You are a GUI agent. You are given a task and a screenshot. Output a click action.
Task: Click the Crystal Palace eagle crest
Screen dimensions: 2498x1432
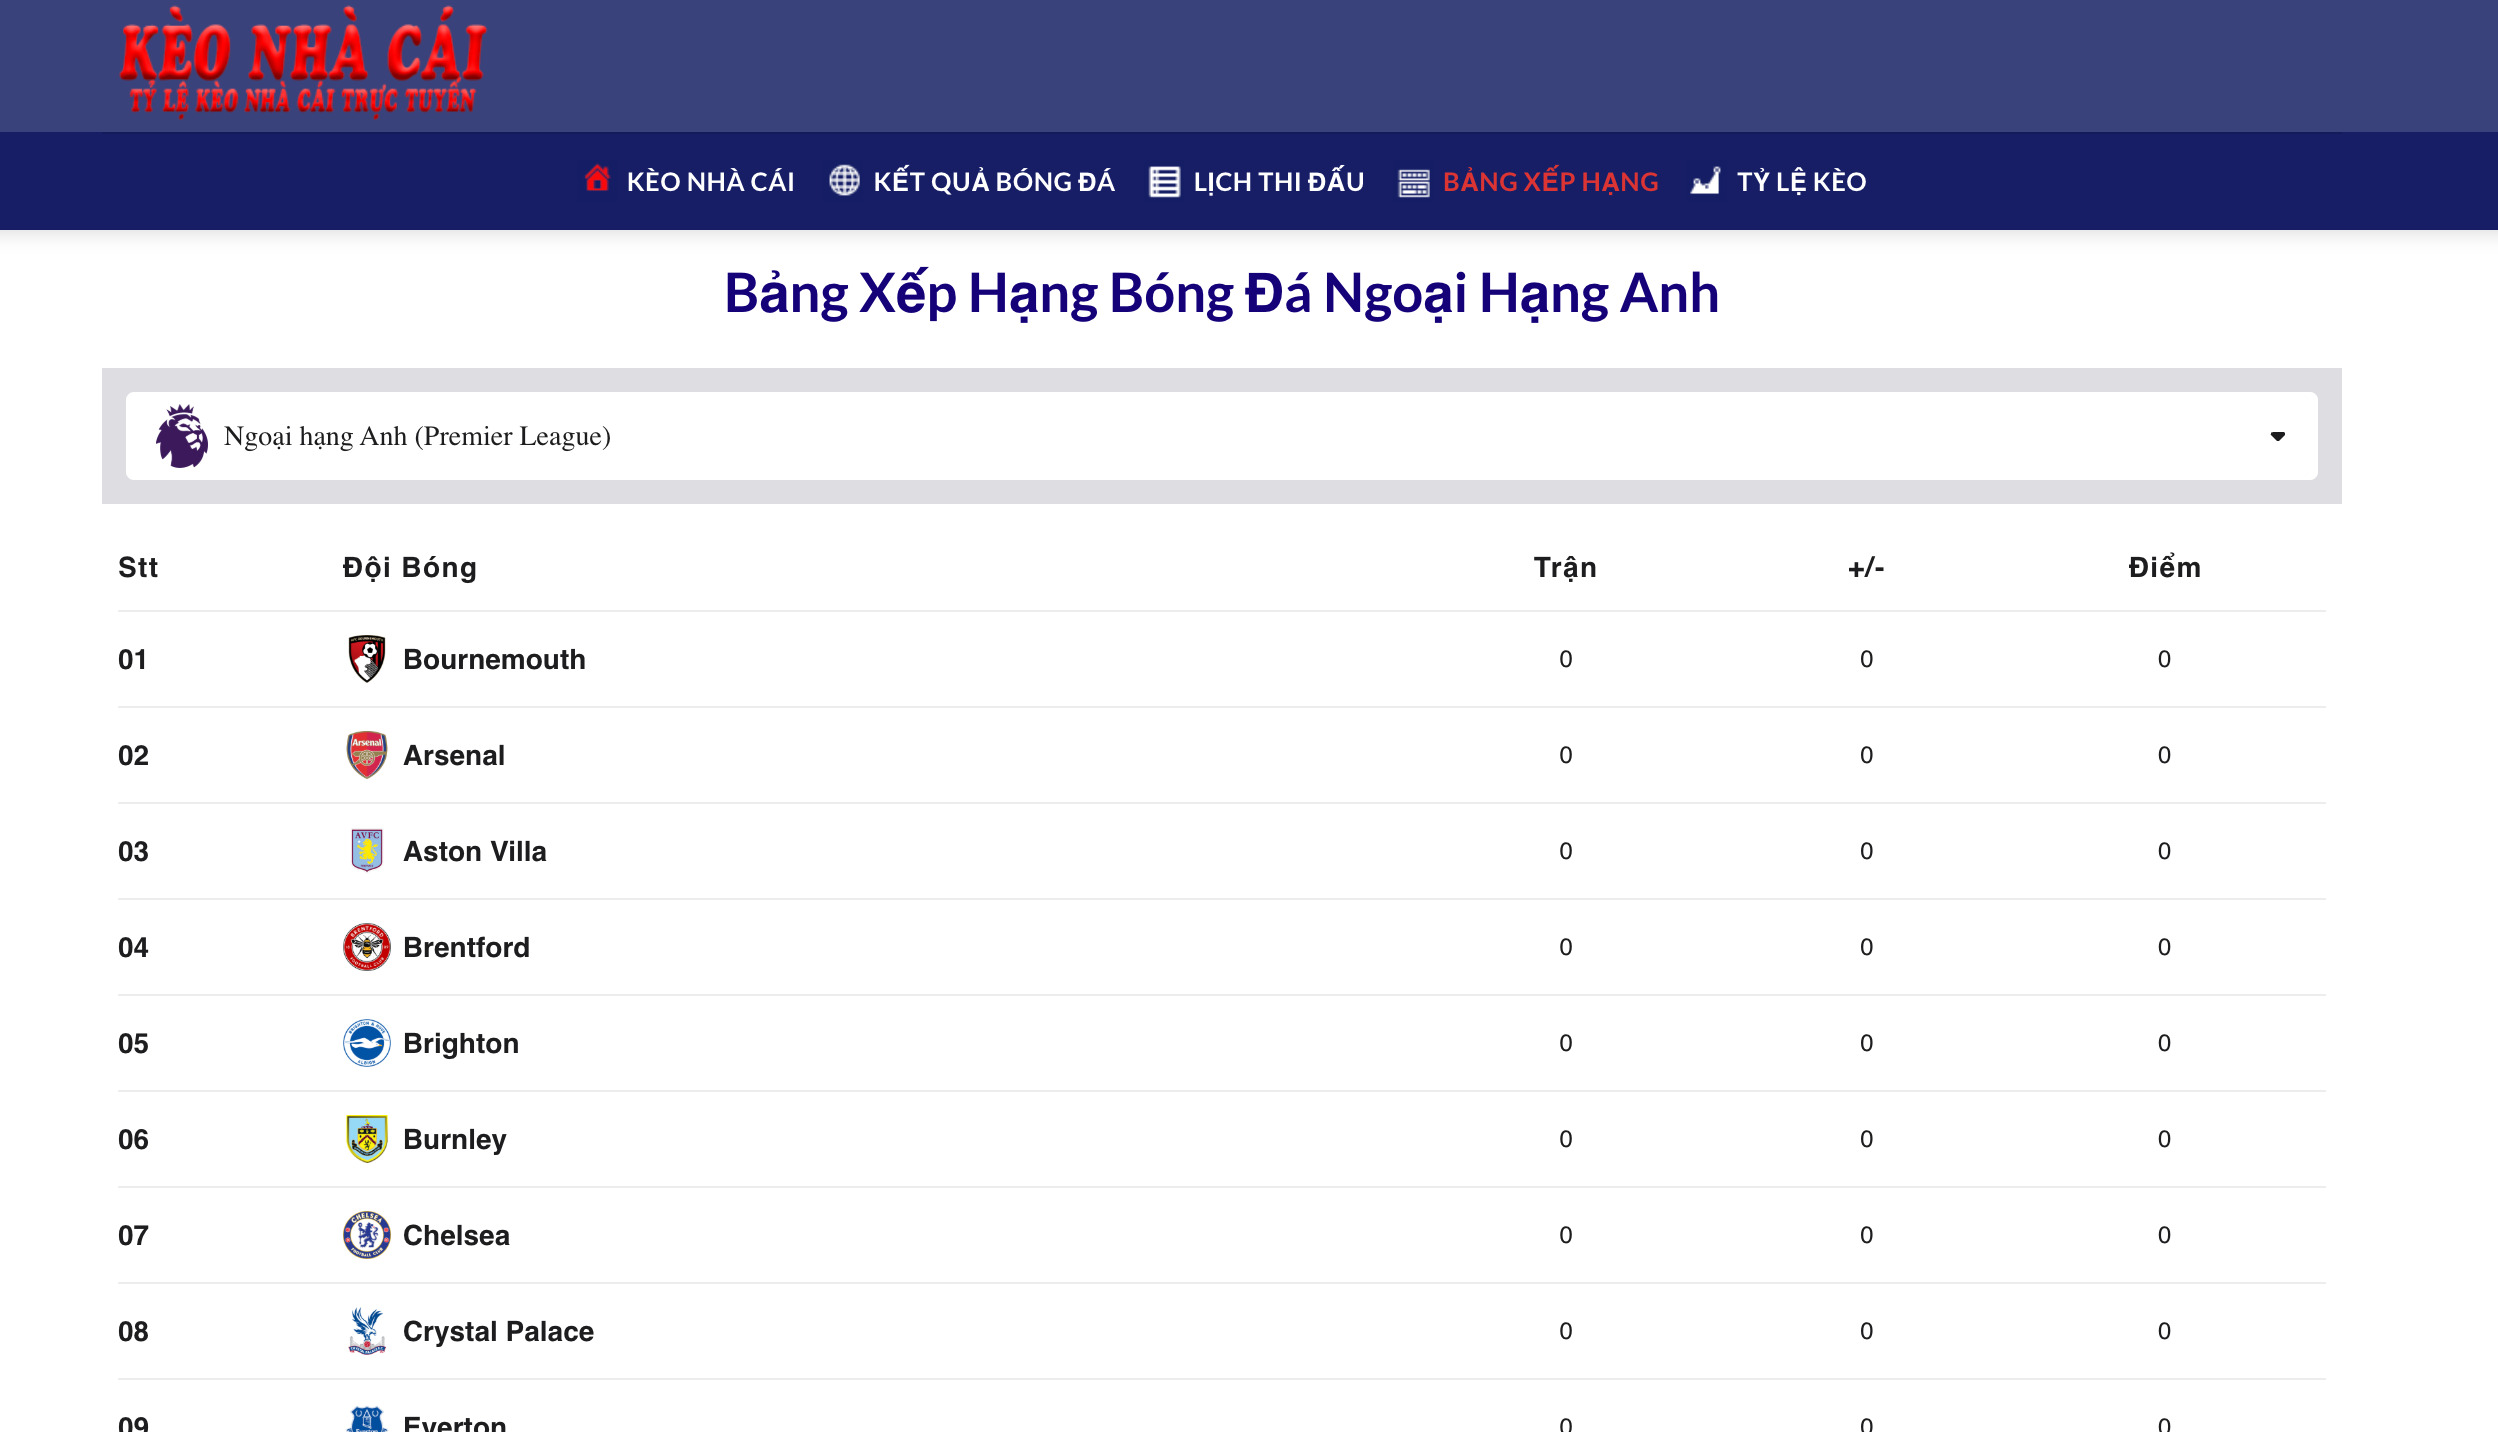point(366,1331)
